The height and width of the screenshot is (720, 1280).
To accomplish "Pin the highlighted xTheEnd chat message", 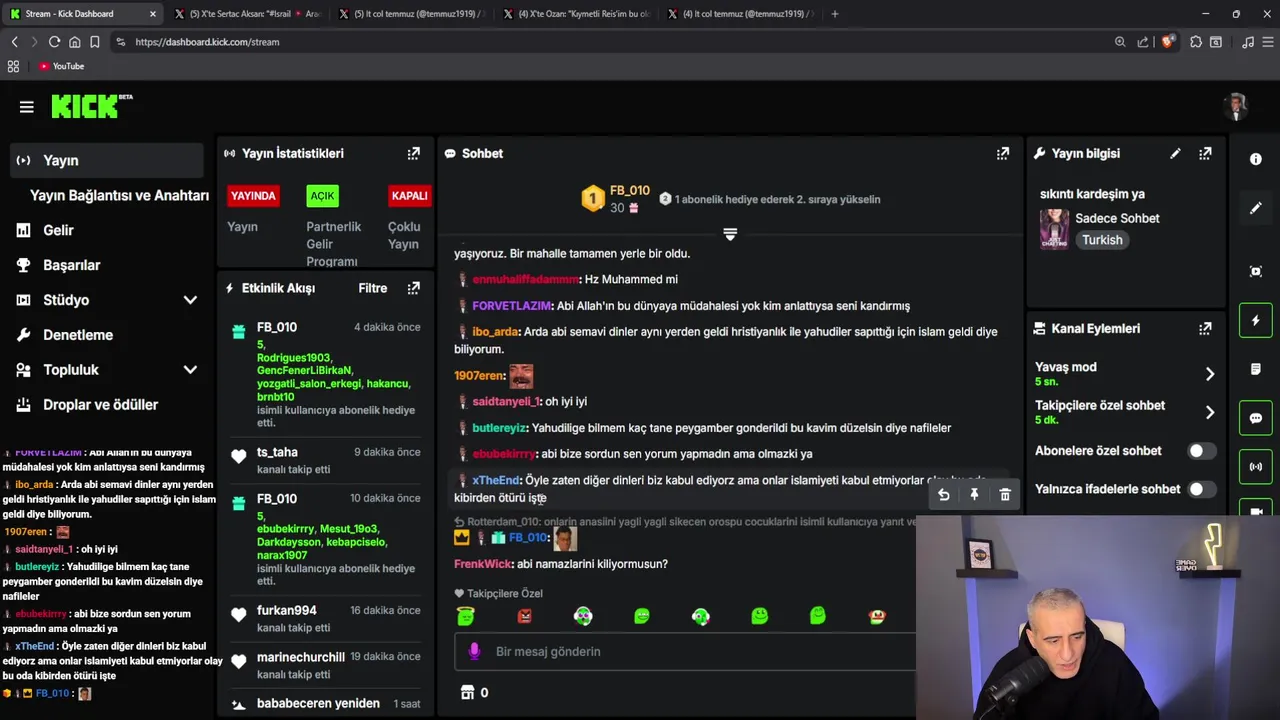I will pyautogui.click(x=974, y=494).
